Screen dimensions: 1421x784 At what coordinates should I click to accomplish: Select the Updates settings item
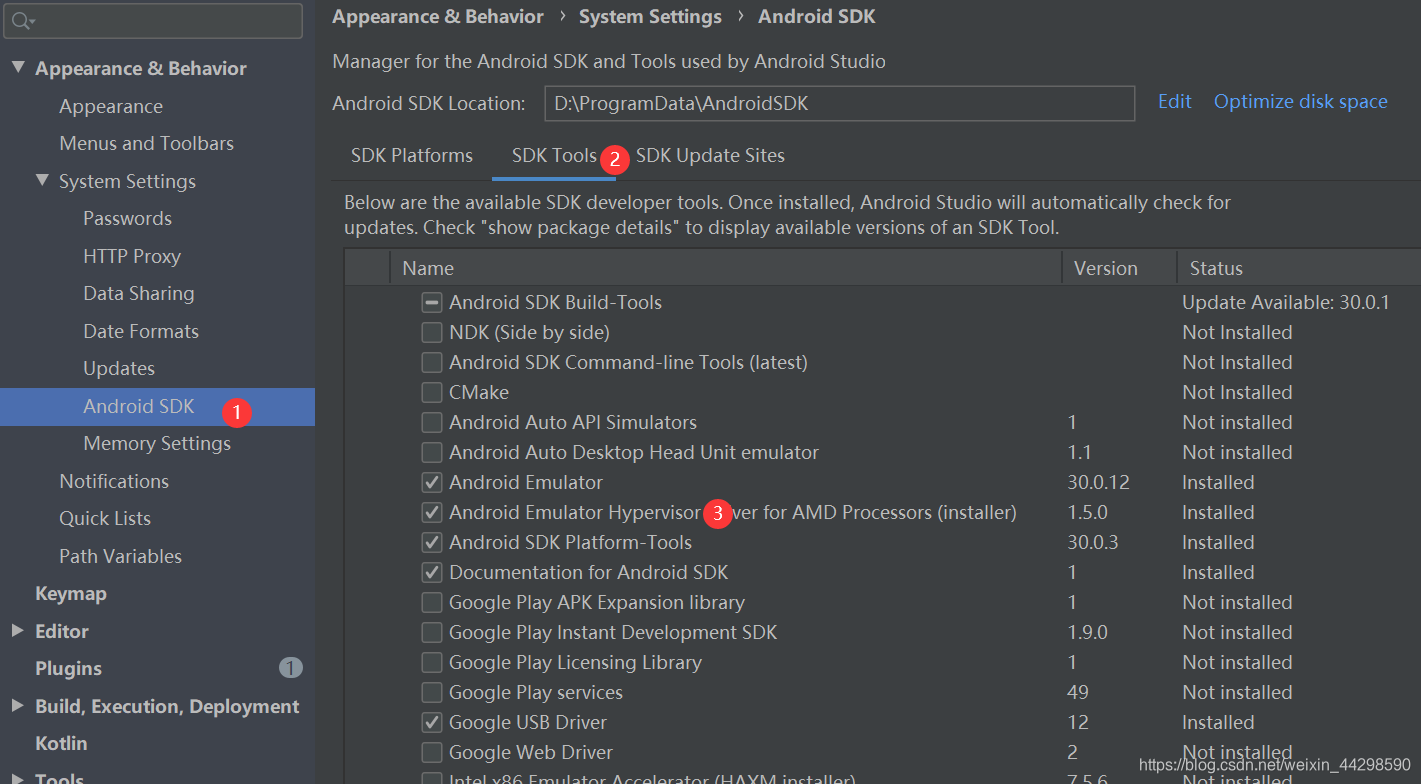point(119,368)
